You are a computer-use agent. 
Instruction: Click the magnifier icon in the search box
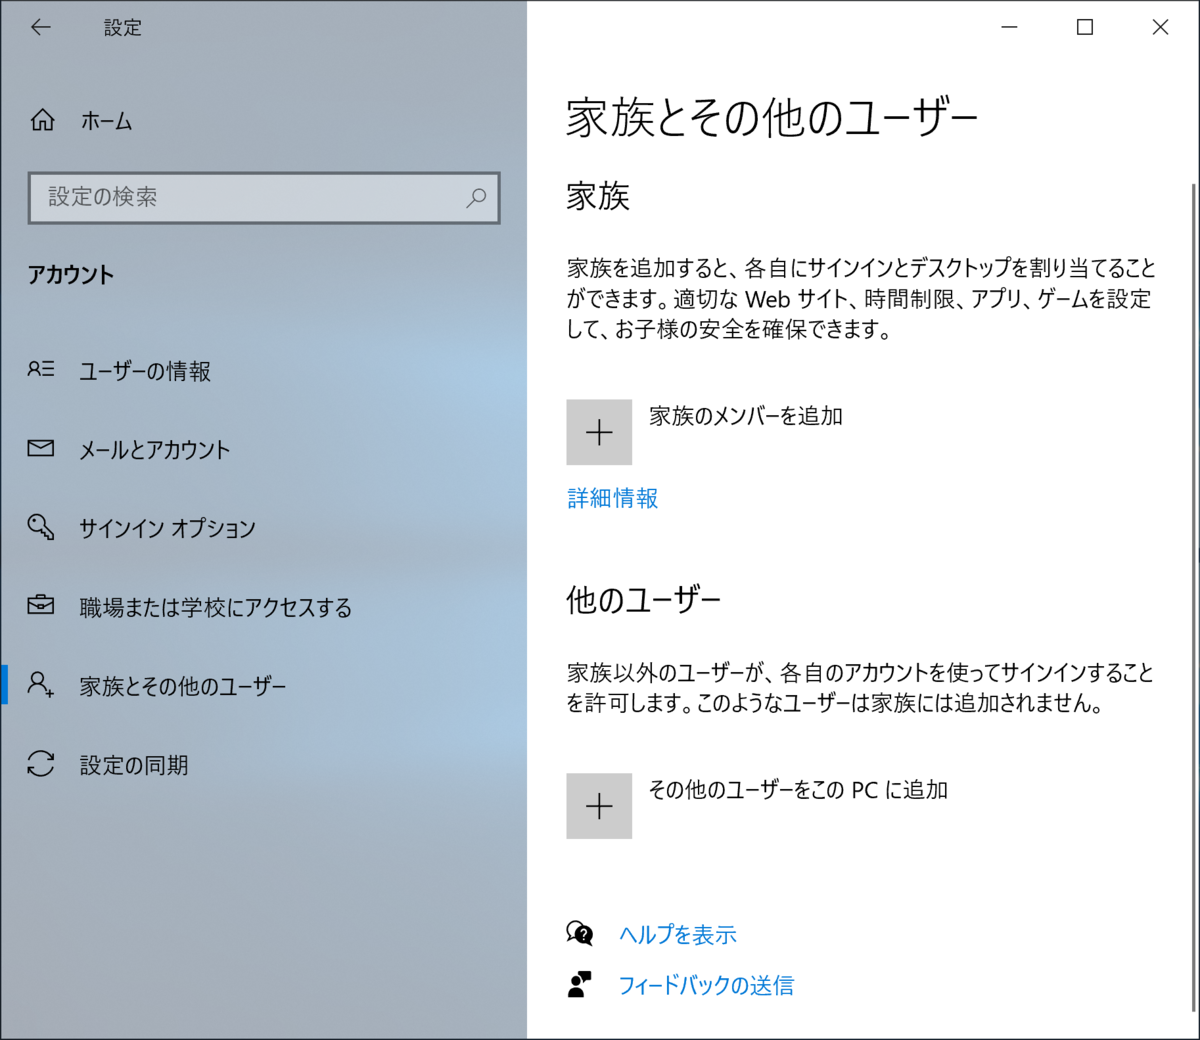point(476,199)
